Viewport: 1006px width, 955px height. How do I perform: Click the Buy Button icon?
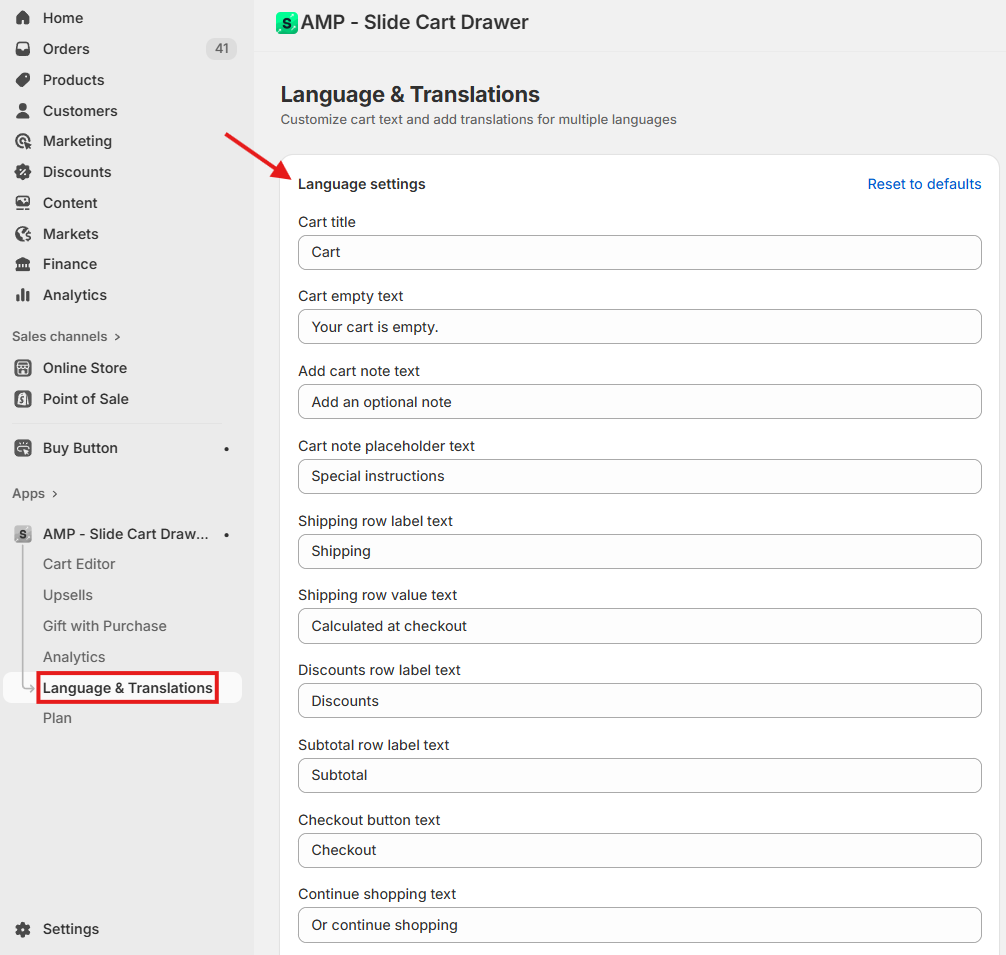[x=23, y=448]
